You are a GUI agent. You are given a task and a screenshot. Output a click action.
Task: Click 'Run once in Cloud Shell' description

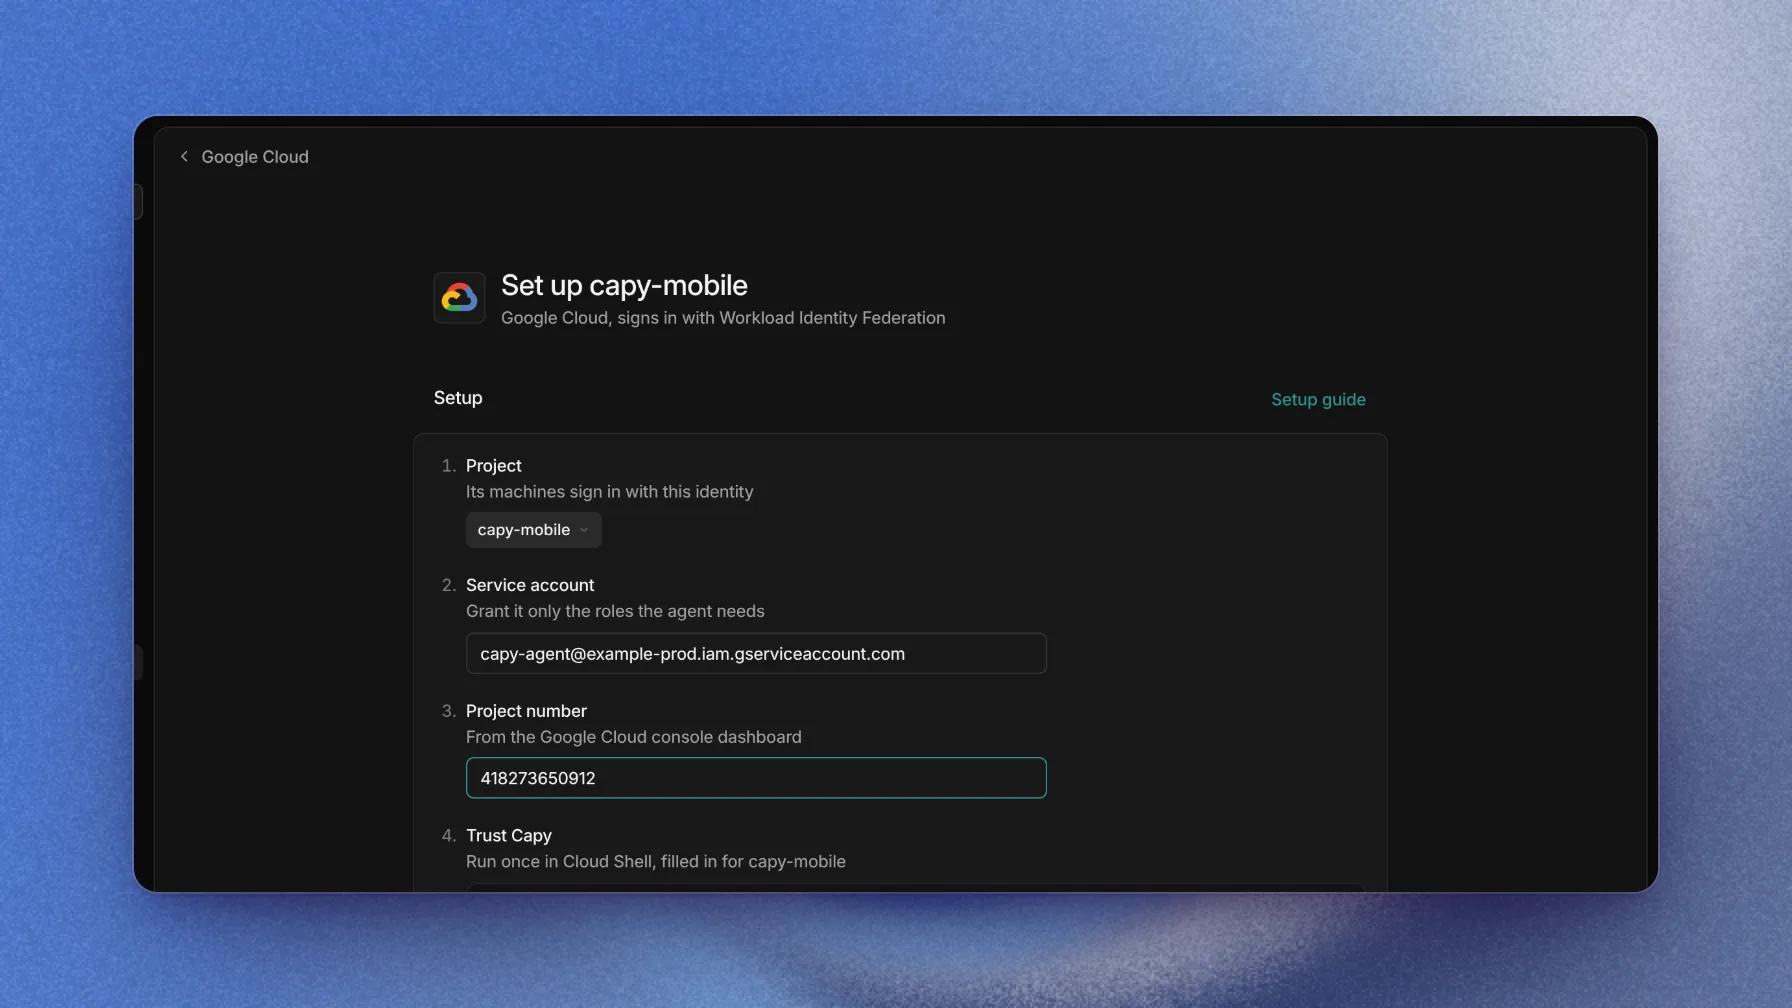pyautogui.click(x=656, y=861)
